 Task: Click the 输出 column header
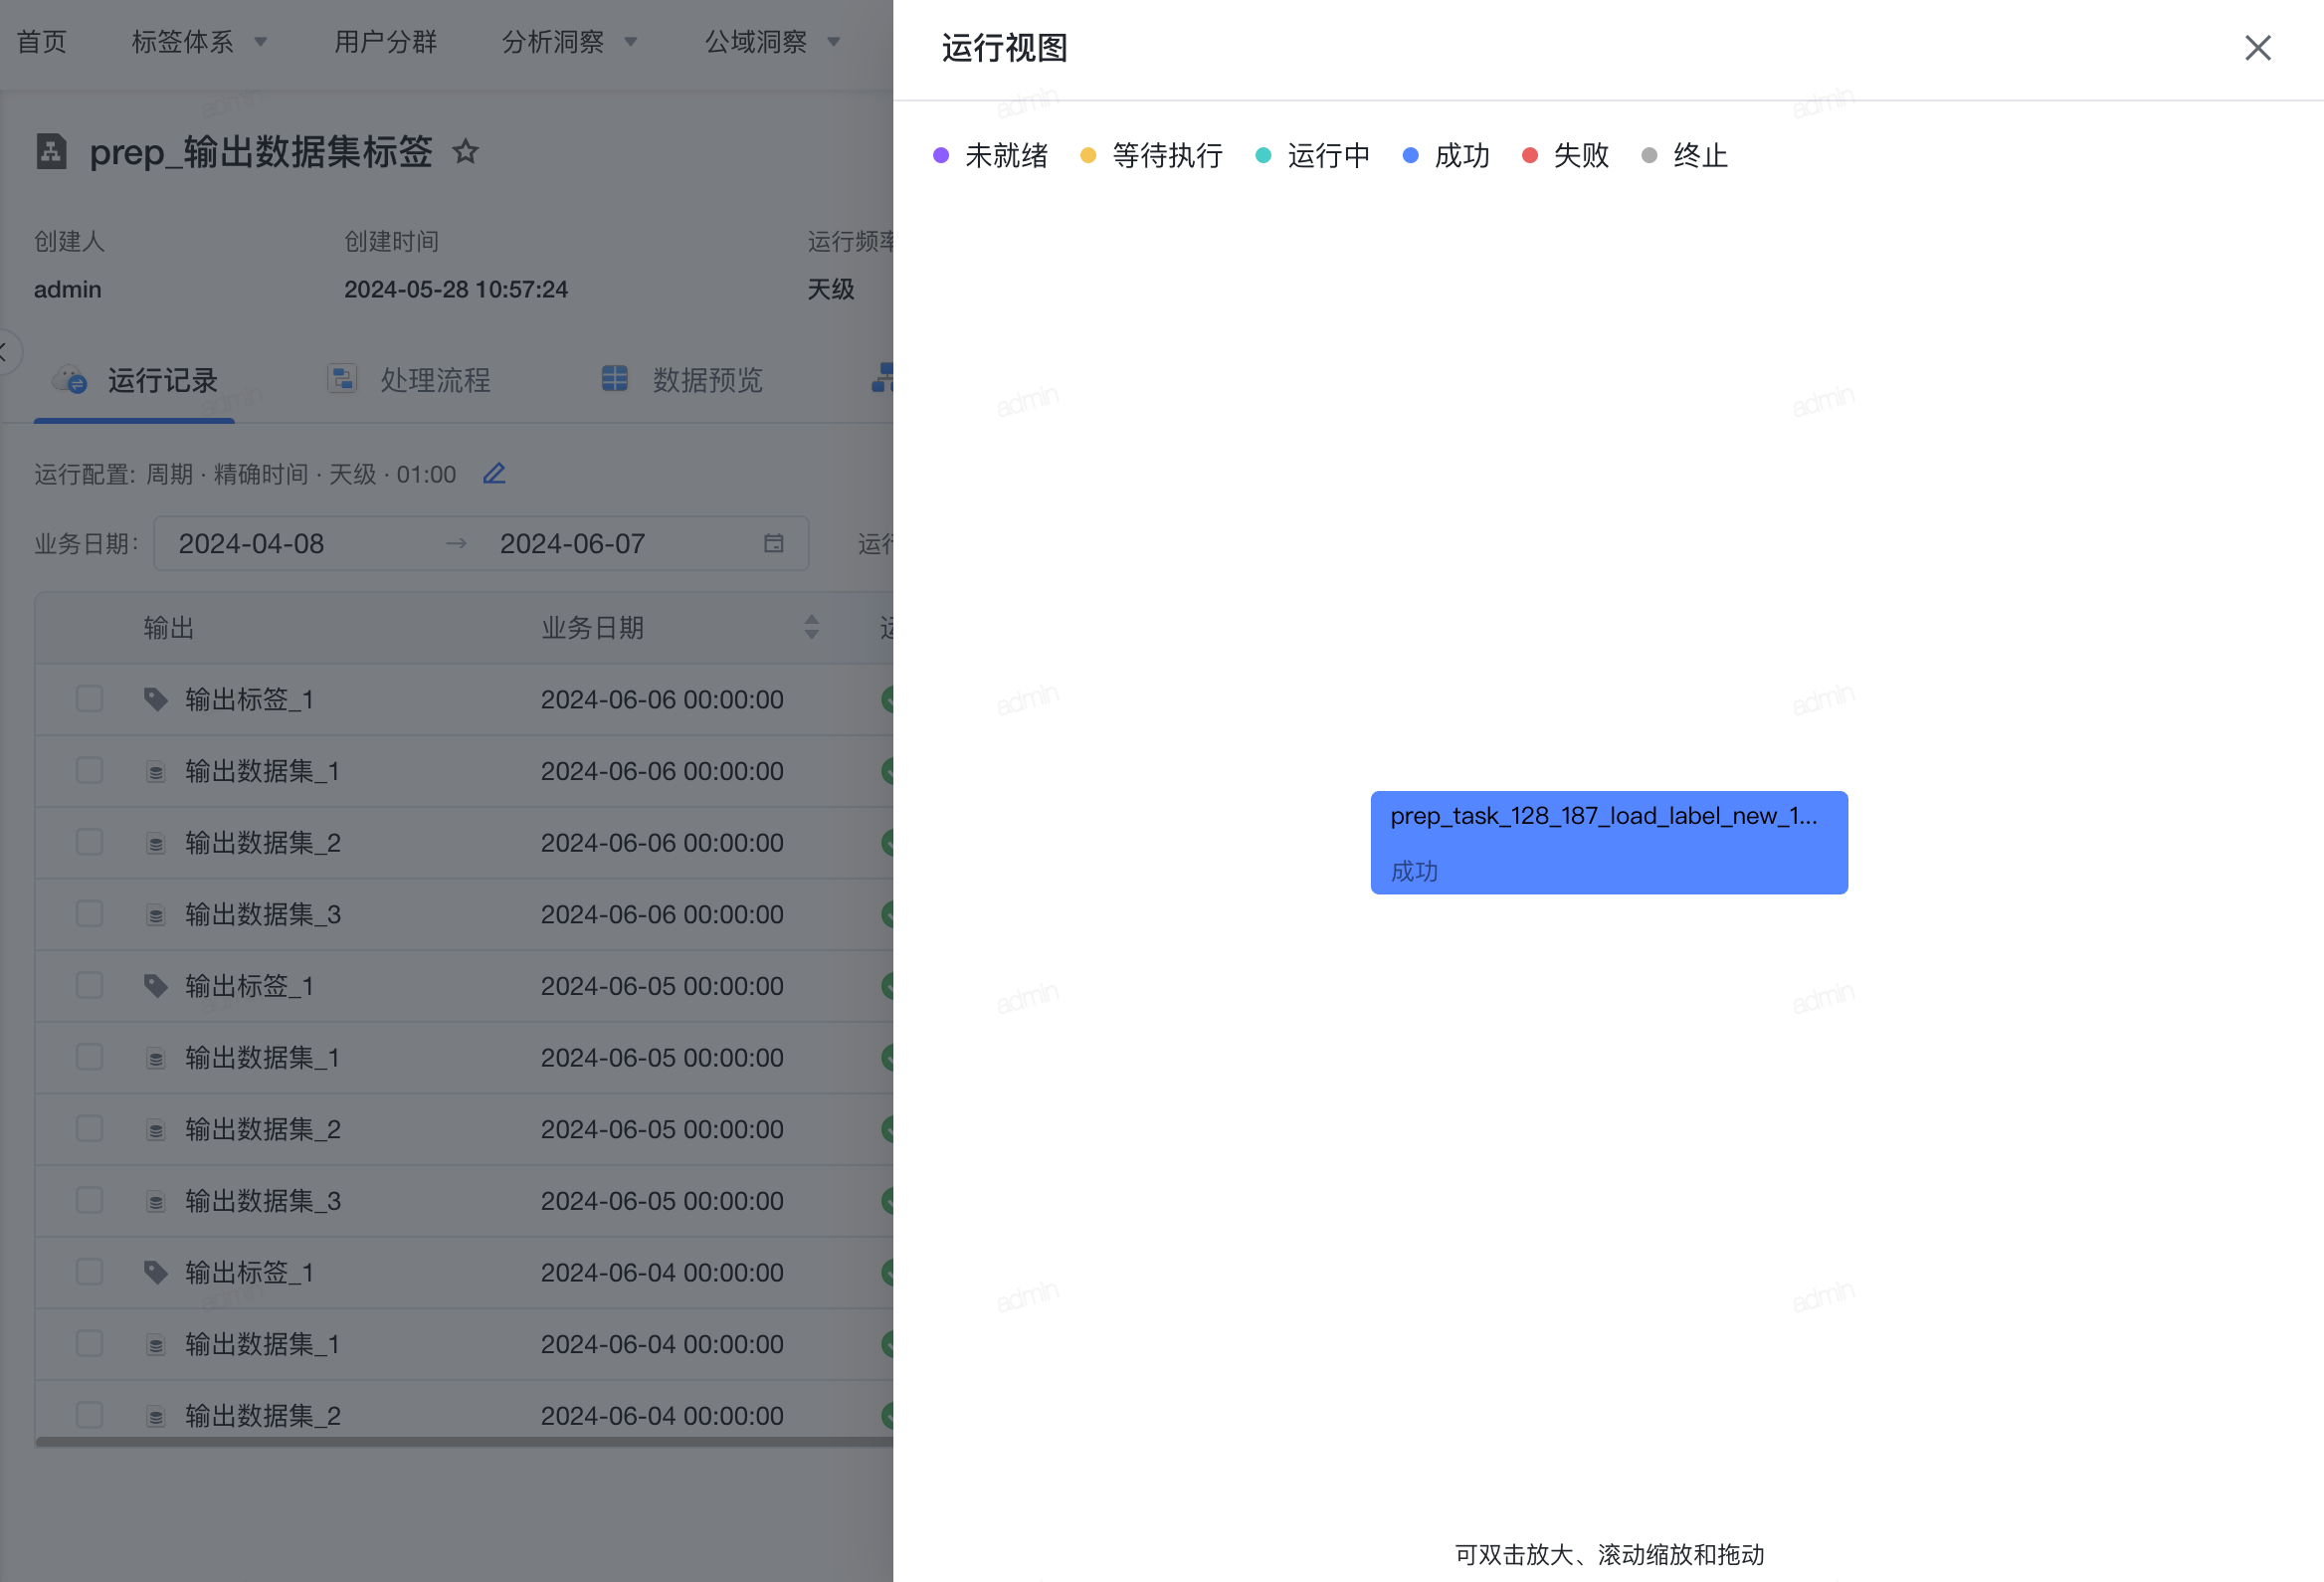[x=168, y=628]
